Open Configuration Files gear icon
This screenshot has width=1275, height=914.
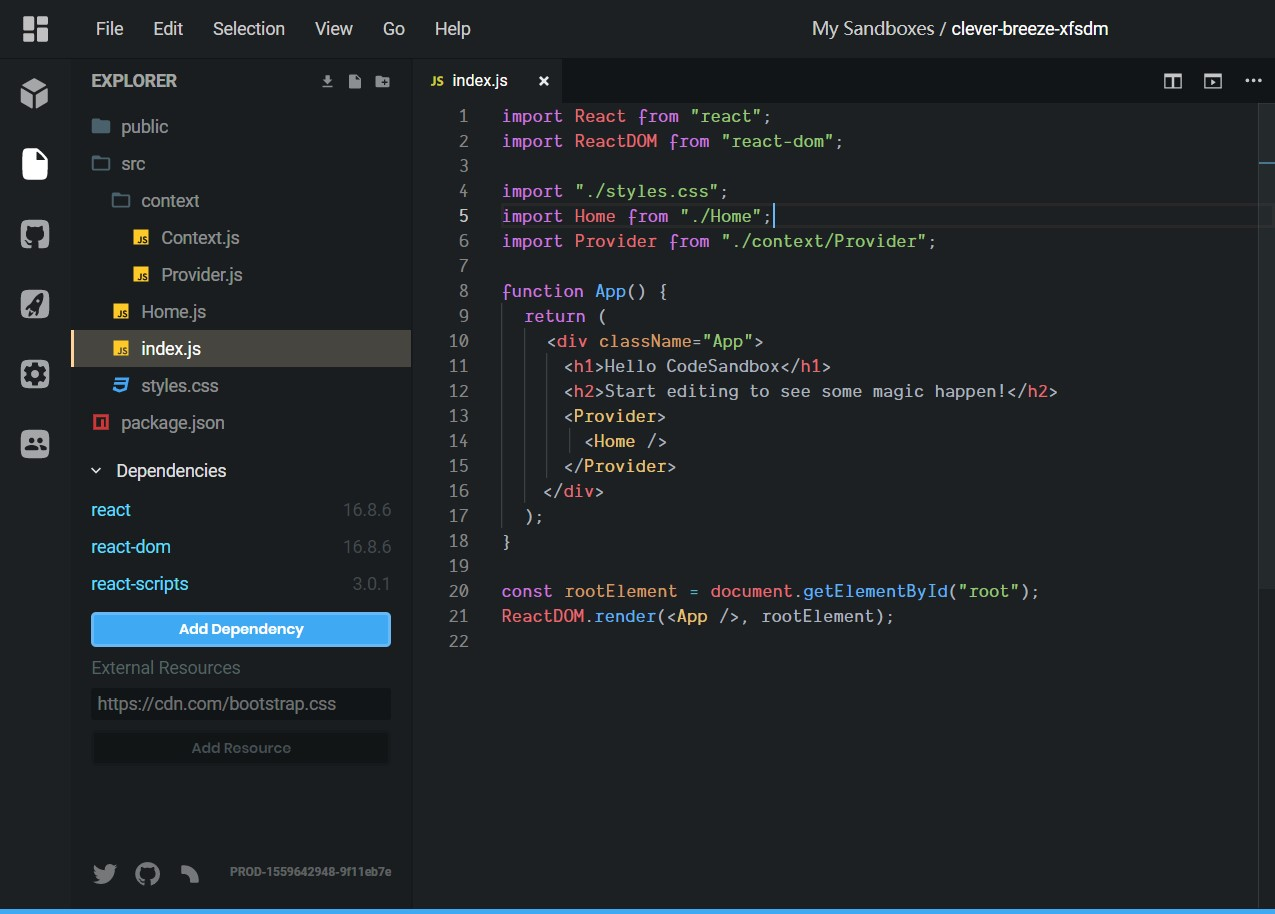click(x=35, y=374)
